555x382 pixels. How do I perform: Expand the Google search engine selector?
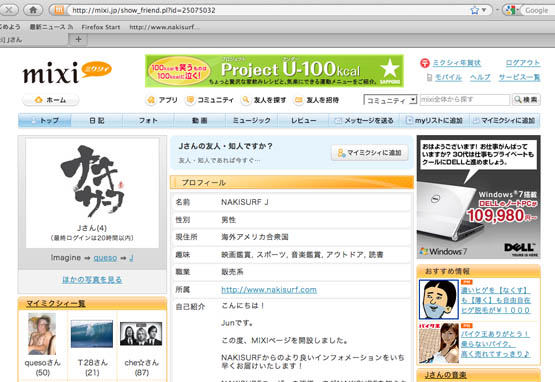tap(518, 10)
